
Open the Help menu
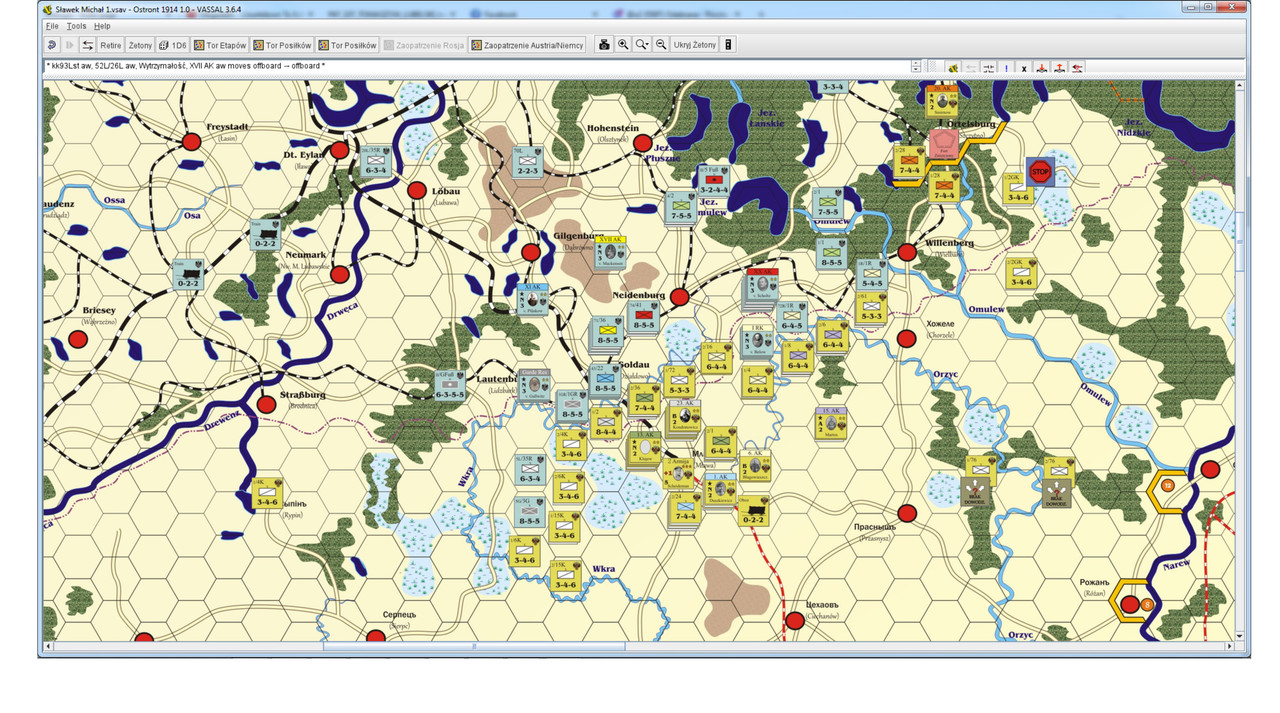click(x=102, y=26)
